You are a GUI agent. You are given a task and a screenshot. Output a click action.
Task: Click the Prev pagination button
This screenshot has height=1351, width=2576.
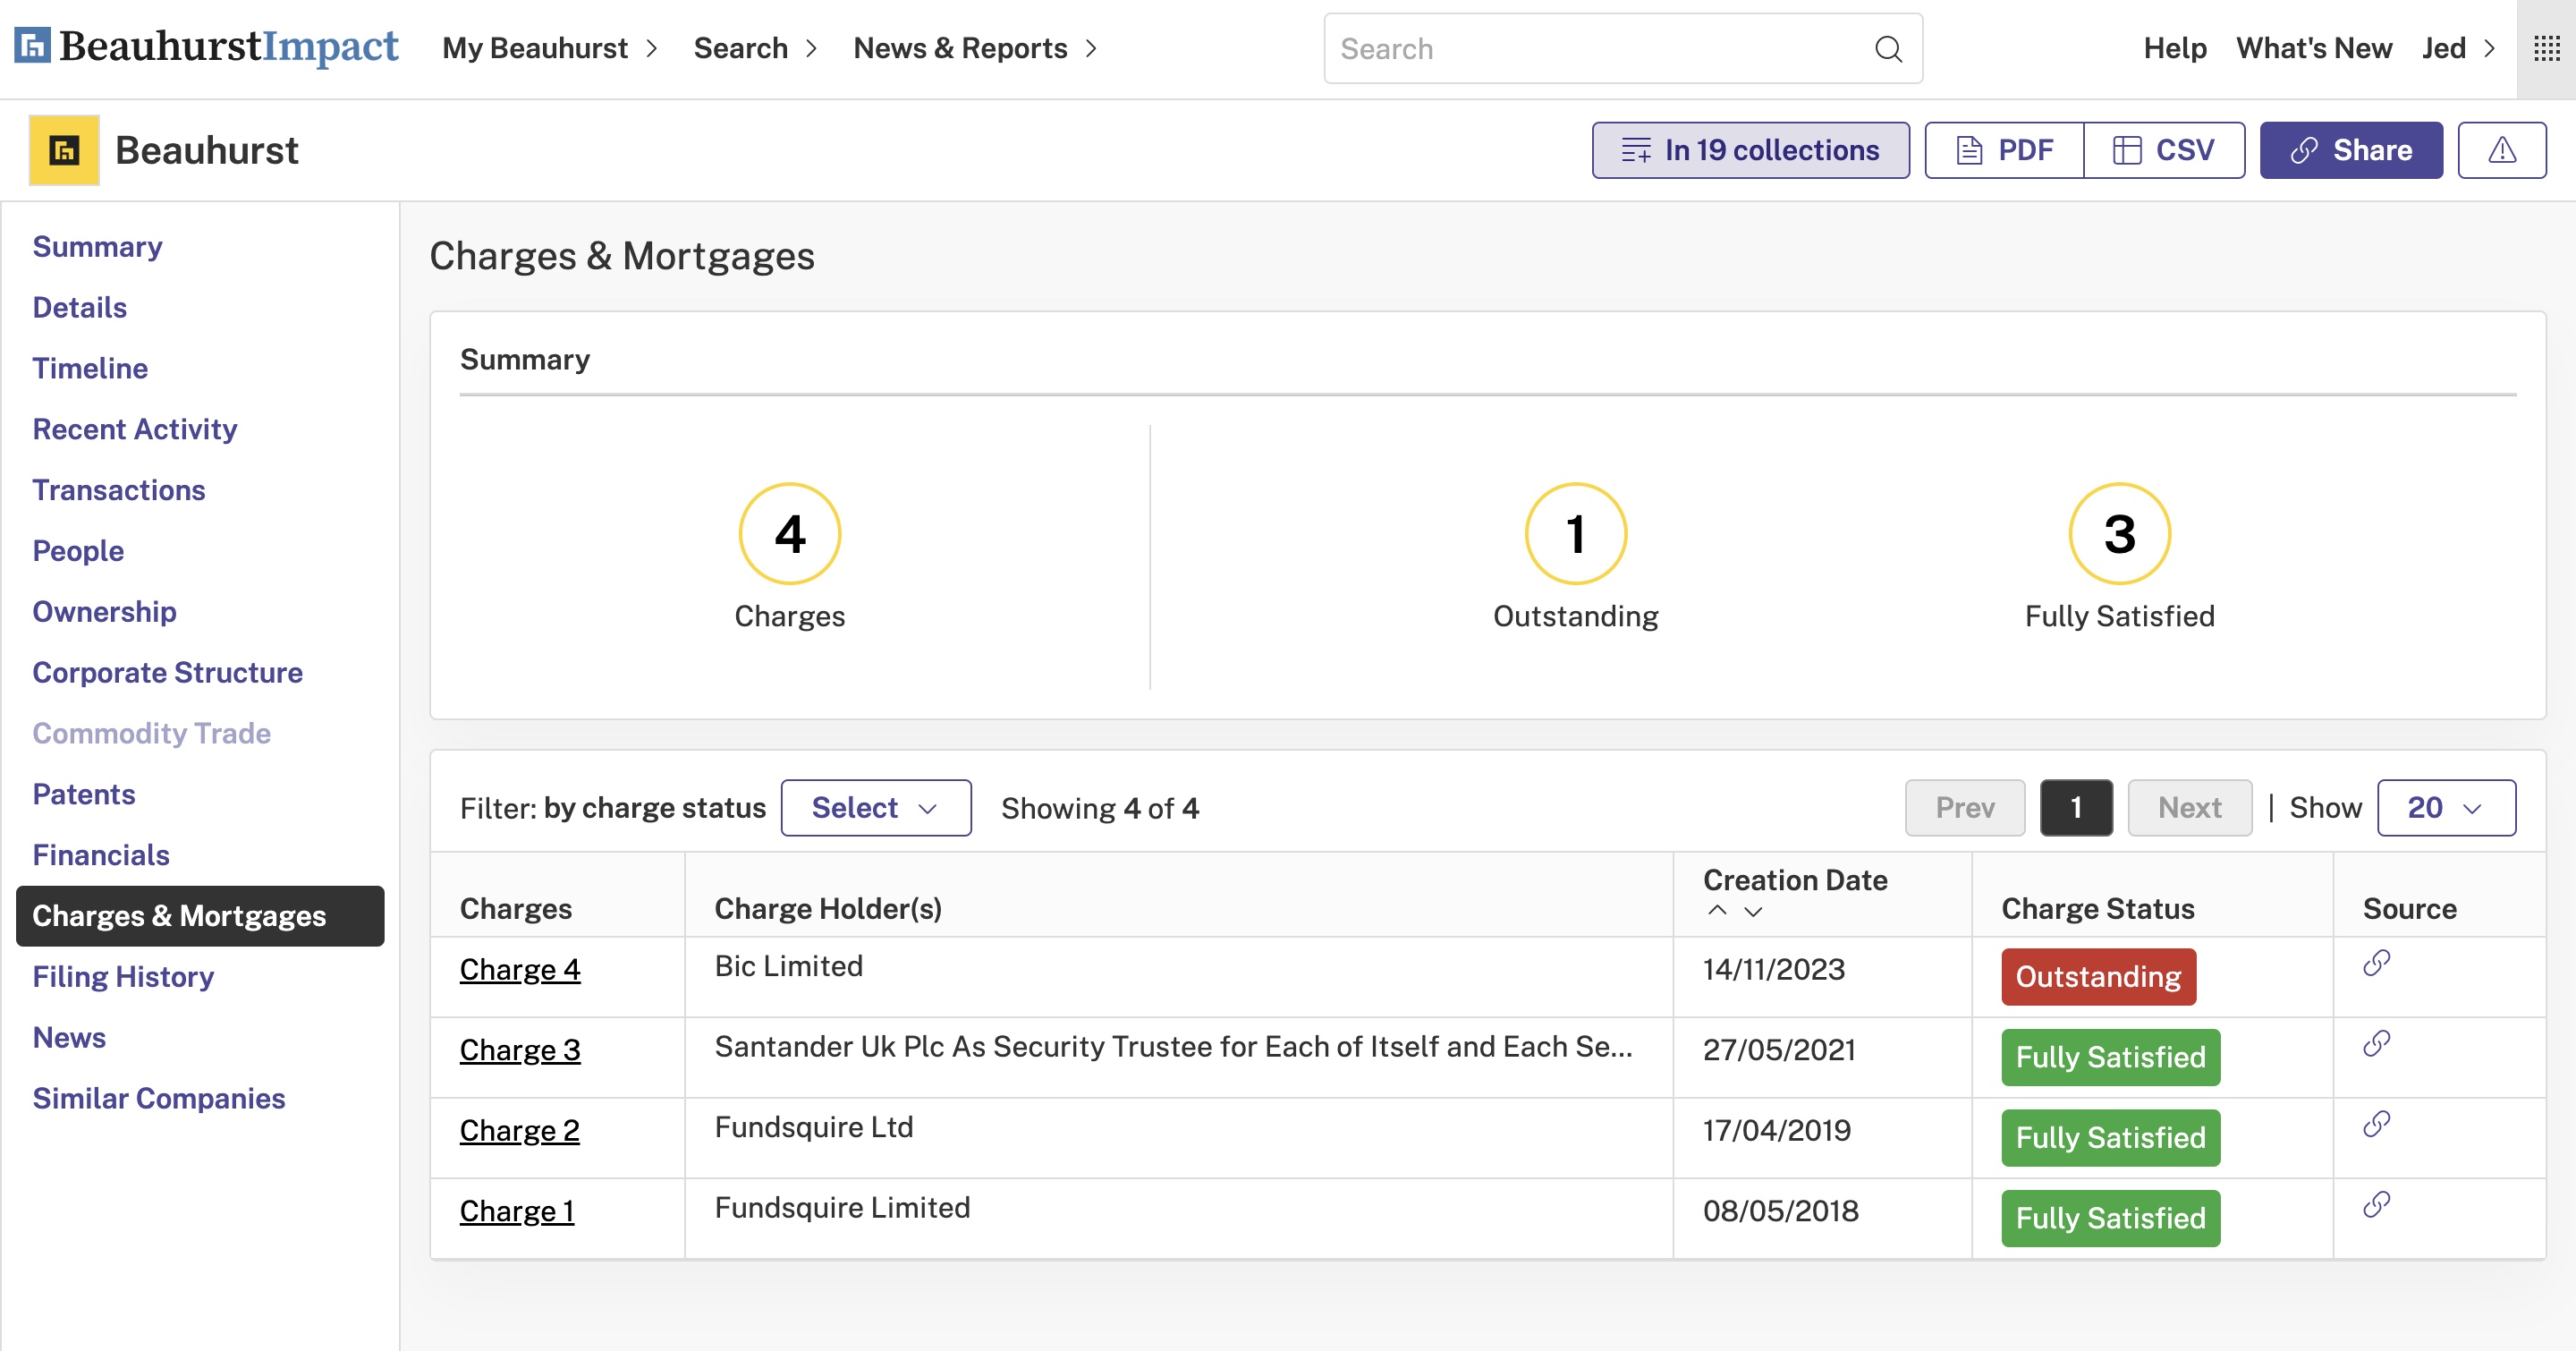click(1965, 808)
